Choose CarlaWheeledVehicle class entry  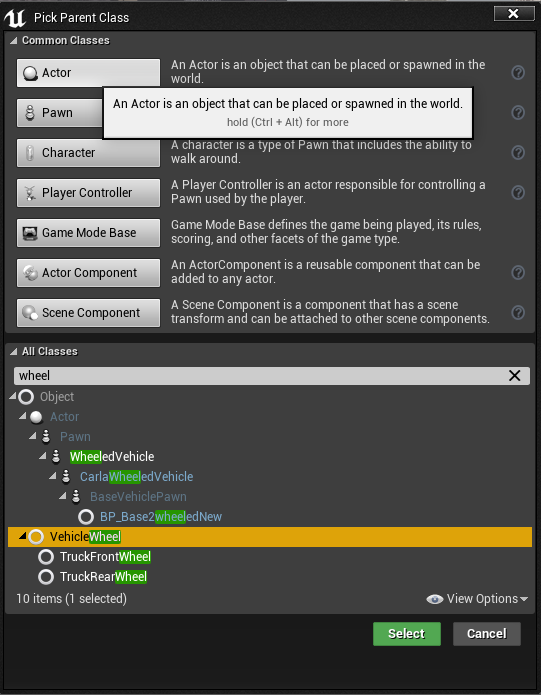pyautogui.click(x=136, y=477)
